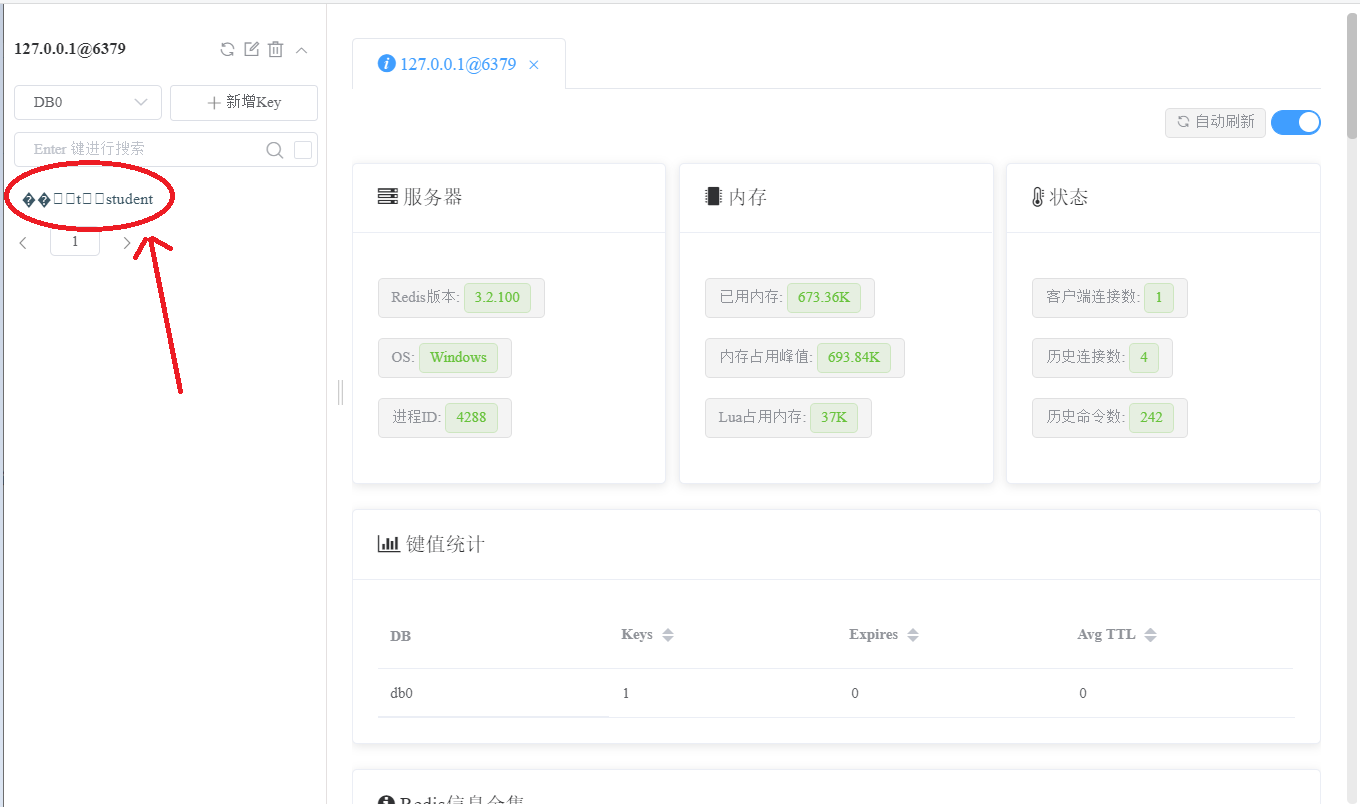
Task: Click the chart icon beside 键值统计 header
Action: tap(389, 544)
